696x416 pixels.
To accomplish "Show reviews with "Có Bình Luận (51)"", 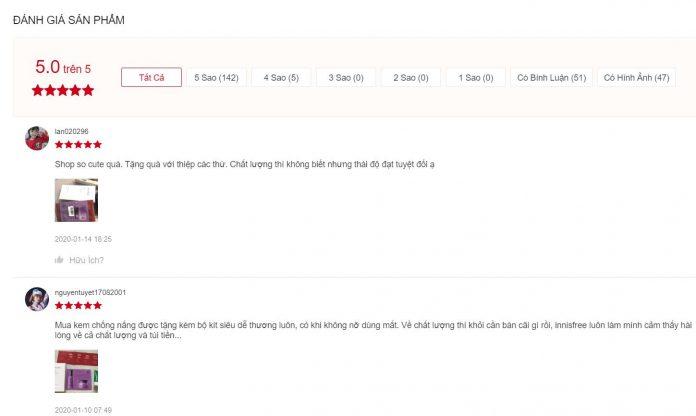I will tap(550, 77).
